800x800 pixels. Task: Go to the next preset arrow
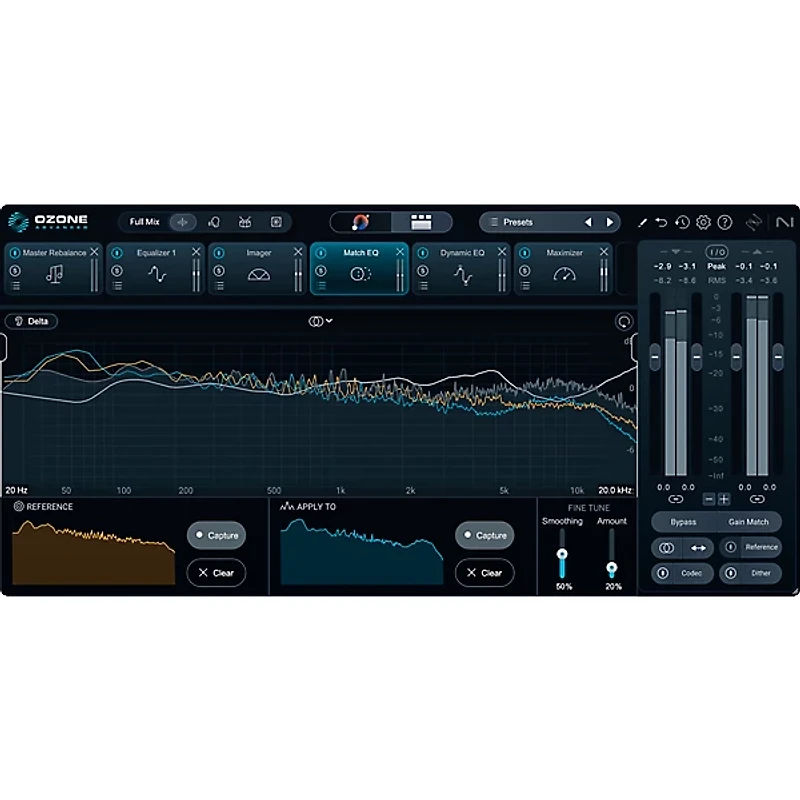click(610, 222)
